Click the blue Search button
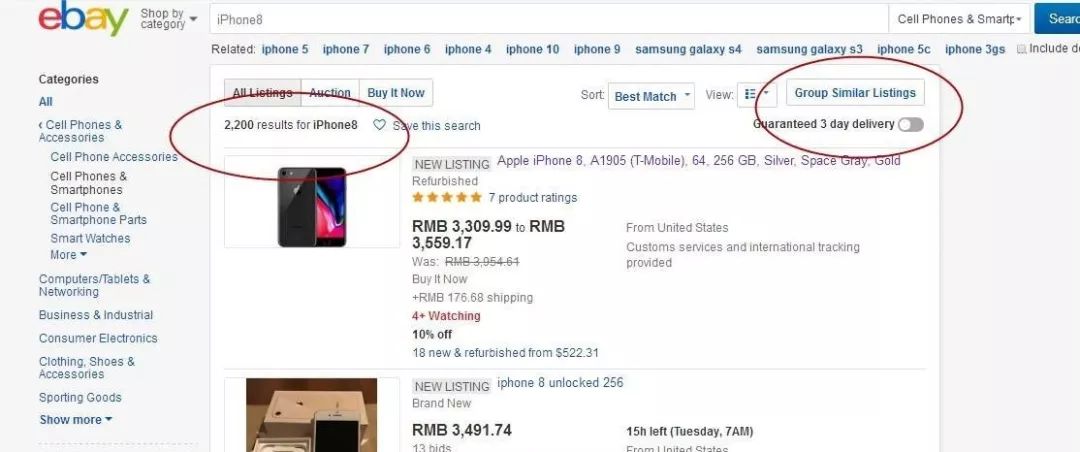 point(1057,19)
